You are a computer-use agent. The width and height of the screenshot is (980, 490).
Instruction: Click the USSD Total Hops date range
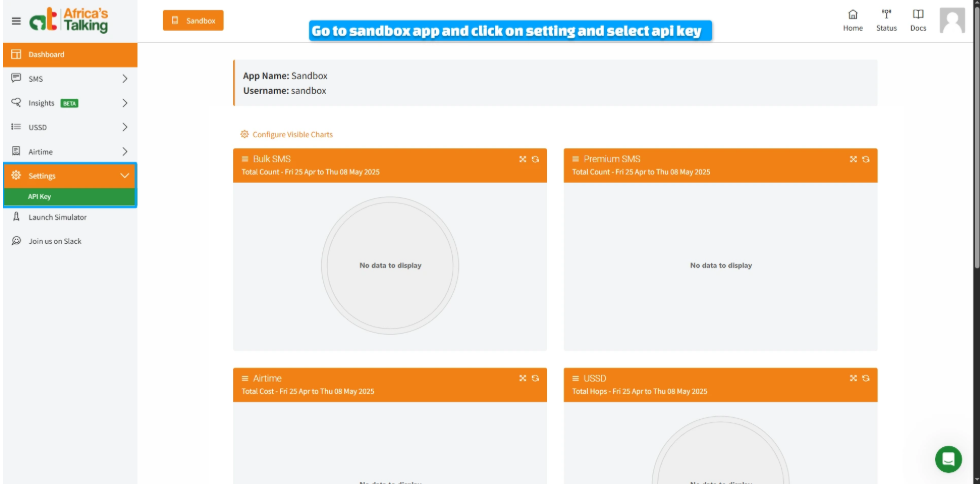click(640, 391)
